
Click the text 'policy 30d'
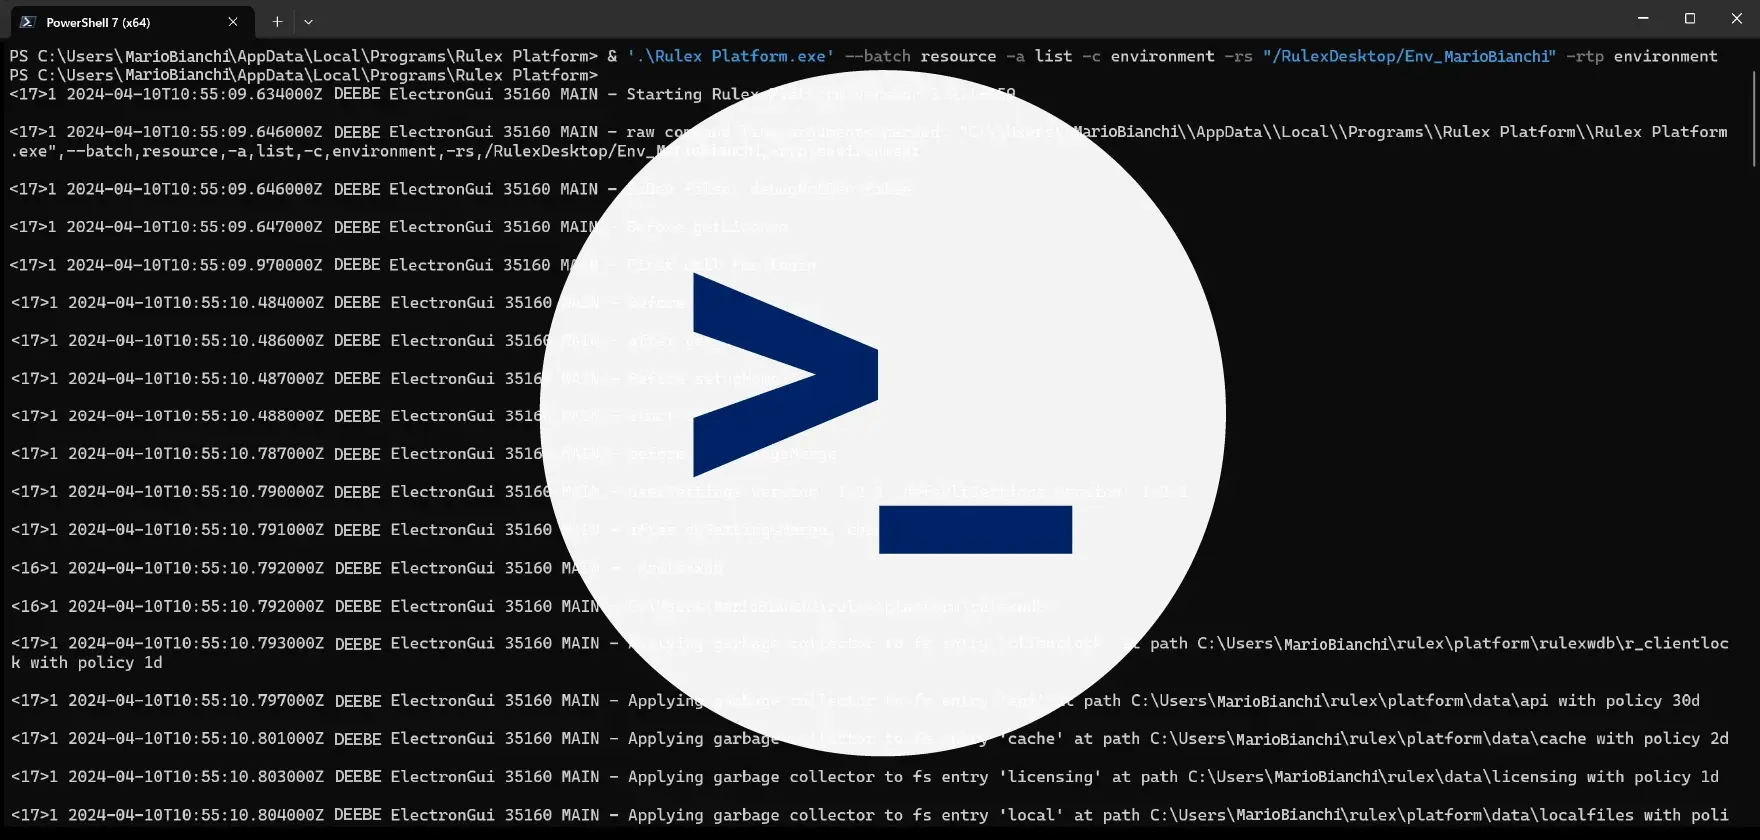click(x=1653, y=701)
